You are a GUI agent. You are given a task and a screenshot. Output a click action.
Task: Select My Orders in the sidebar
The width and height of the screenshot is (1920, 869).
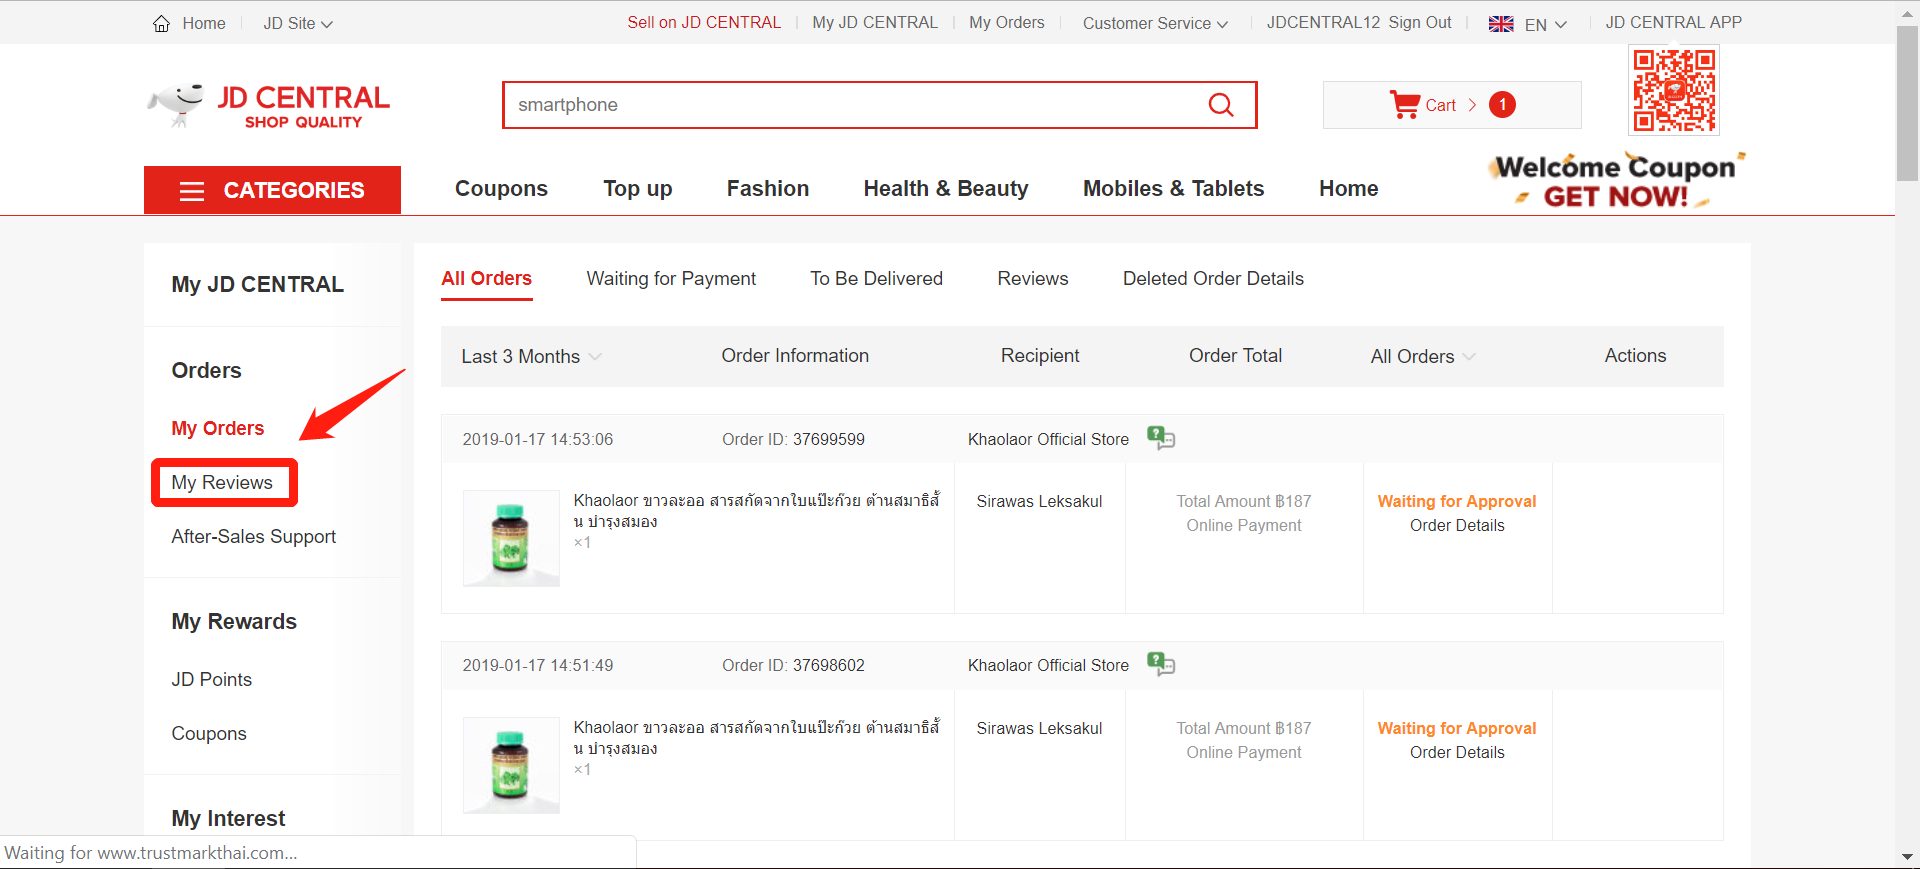coord(218,428)
